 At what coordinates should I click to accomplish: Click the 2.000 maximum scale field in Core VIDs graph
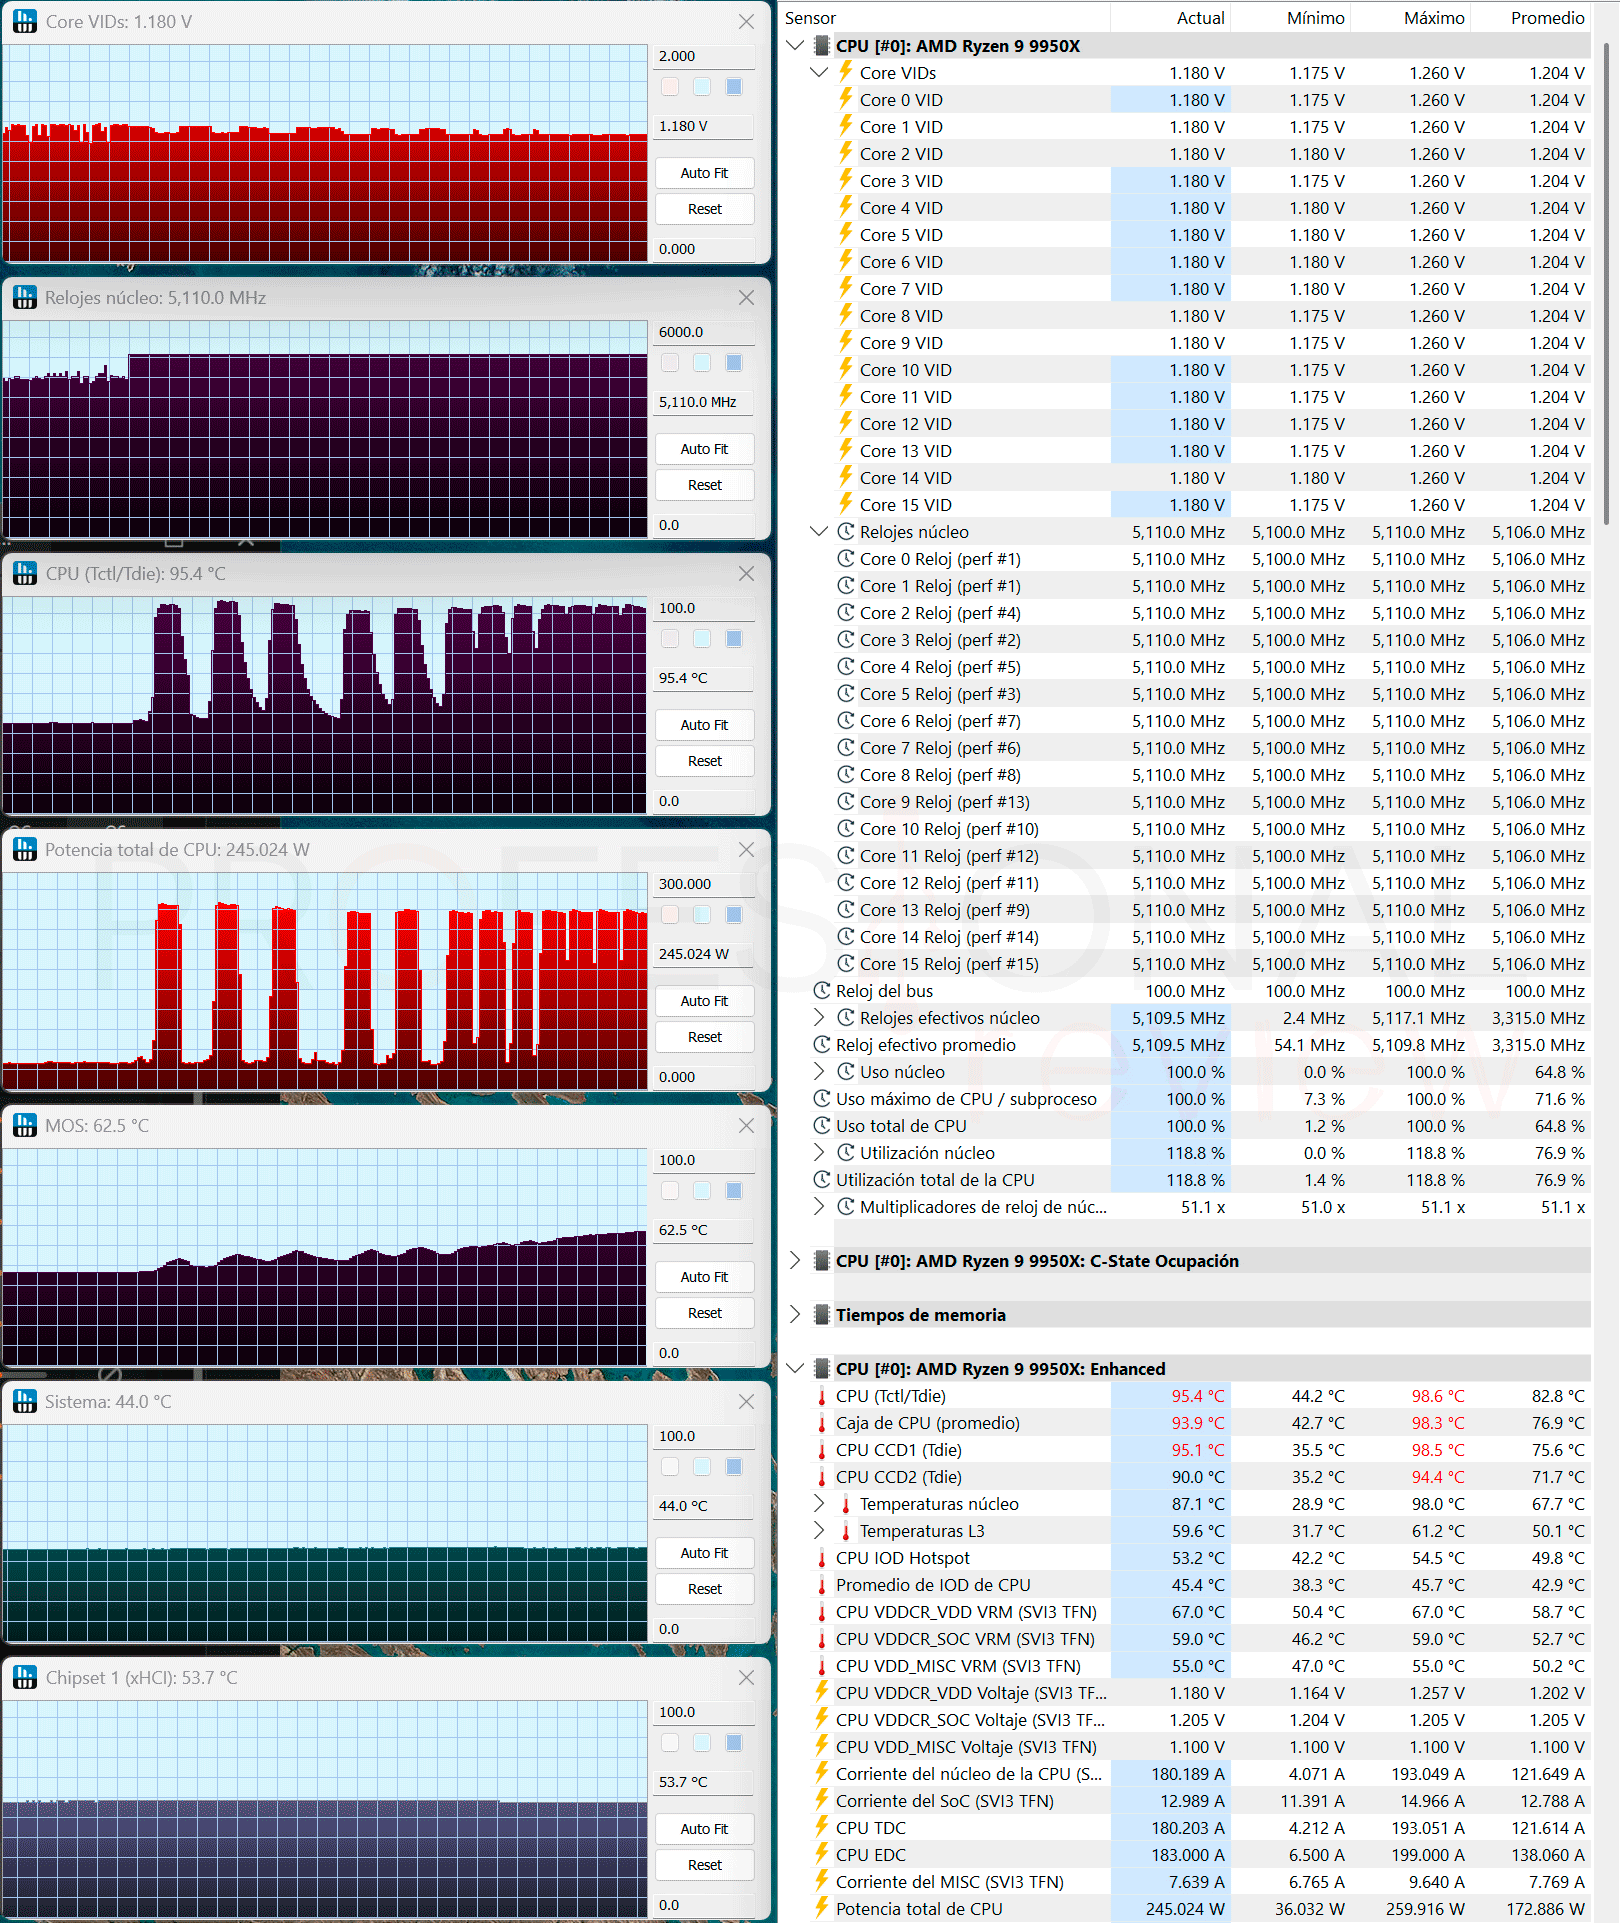pyautogui.click(x=704, y=56)
